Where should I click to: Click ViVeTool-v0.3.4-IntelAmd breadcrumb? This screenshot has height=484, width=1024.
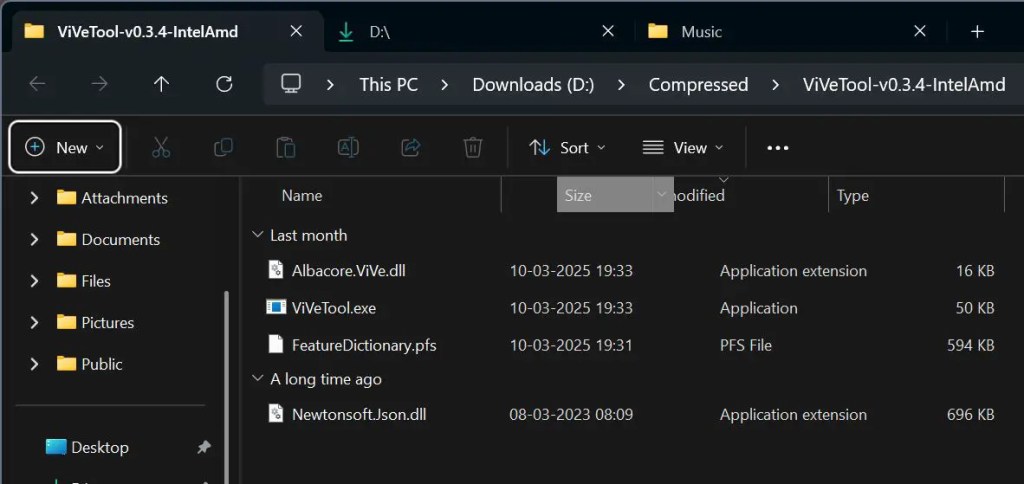[x=904, y=85]
